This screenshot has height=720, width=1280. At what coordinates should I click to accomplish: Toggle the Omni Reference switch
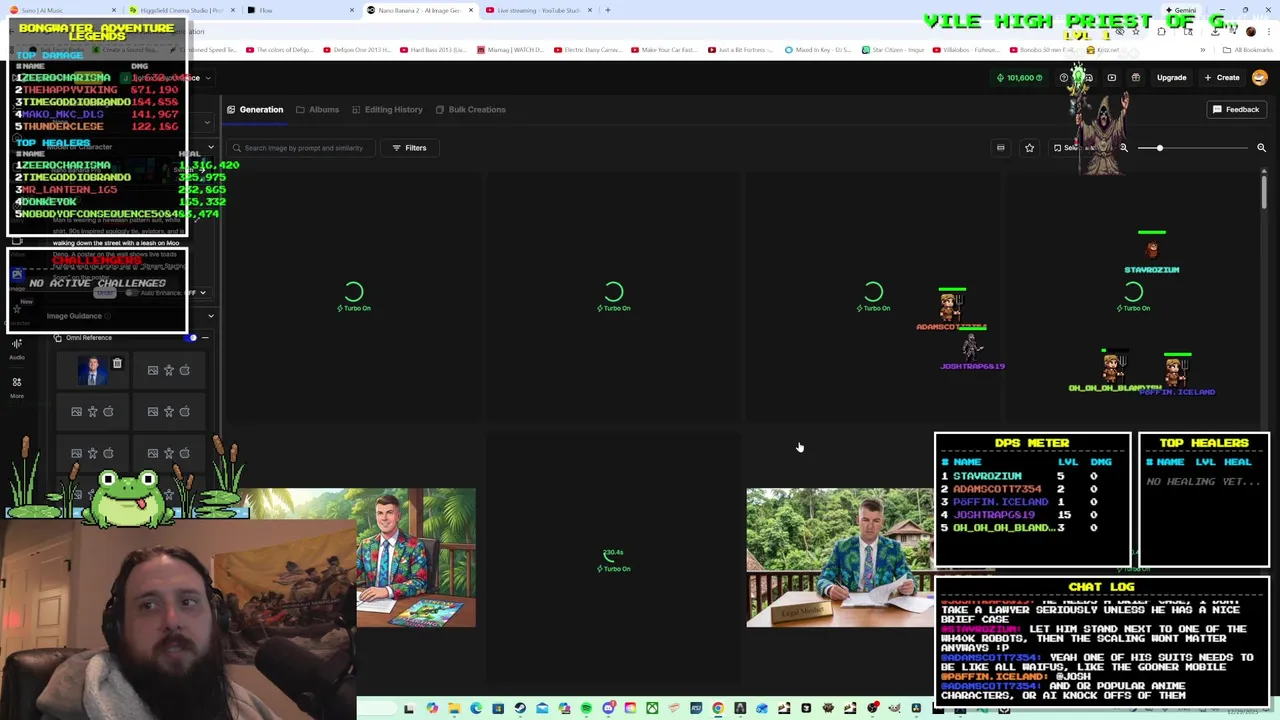coord(190,338)
